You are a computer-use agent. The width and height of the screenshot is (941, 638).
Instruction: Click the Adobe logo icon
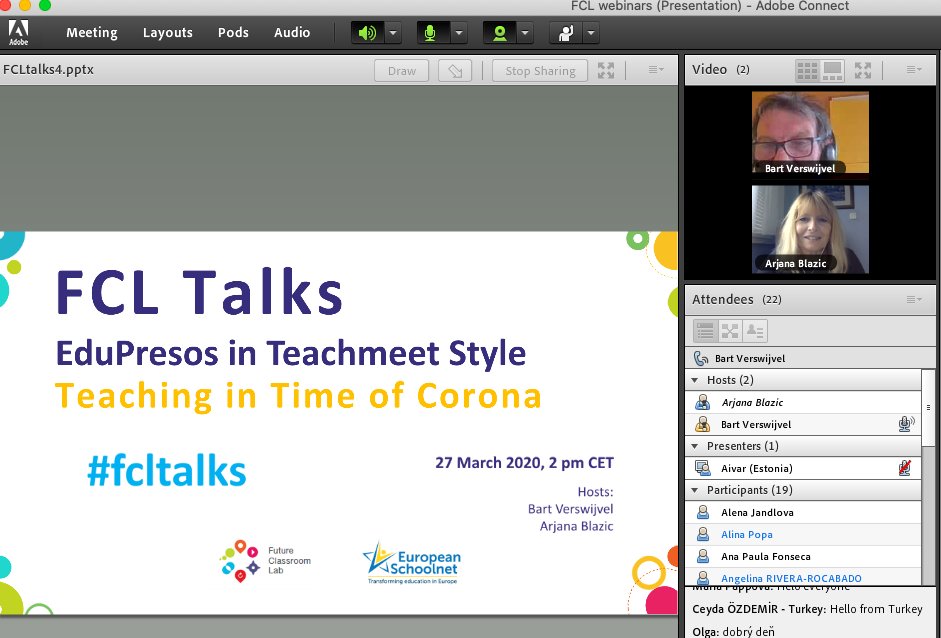pos(18,32)
